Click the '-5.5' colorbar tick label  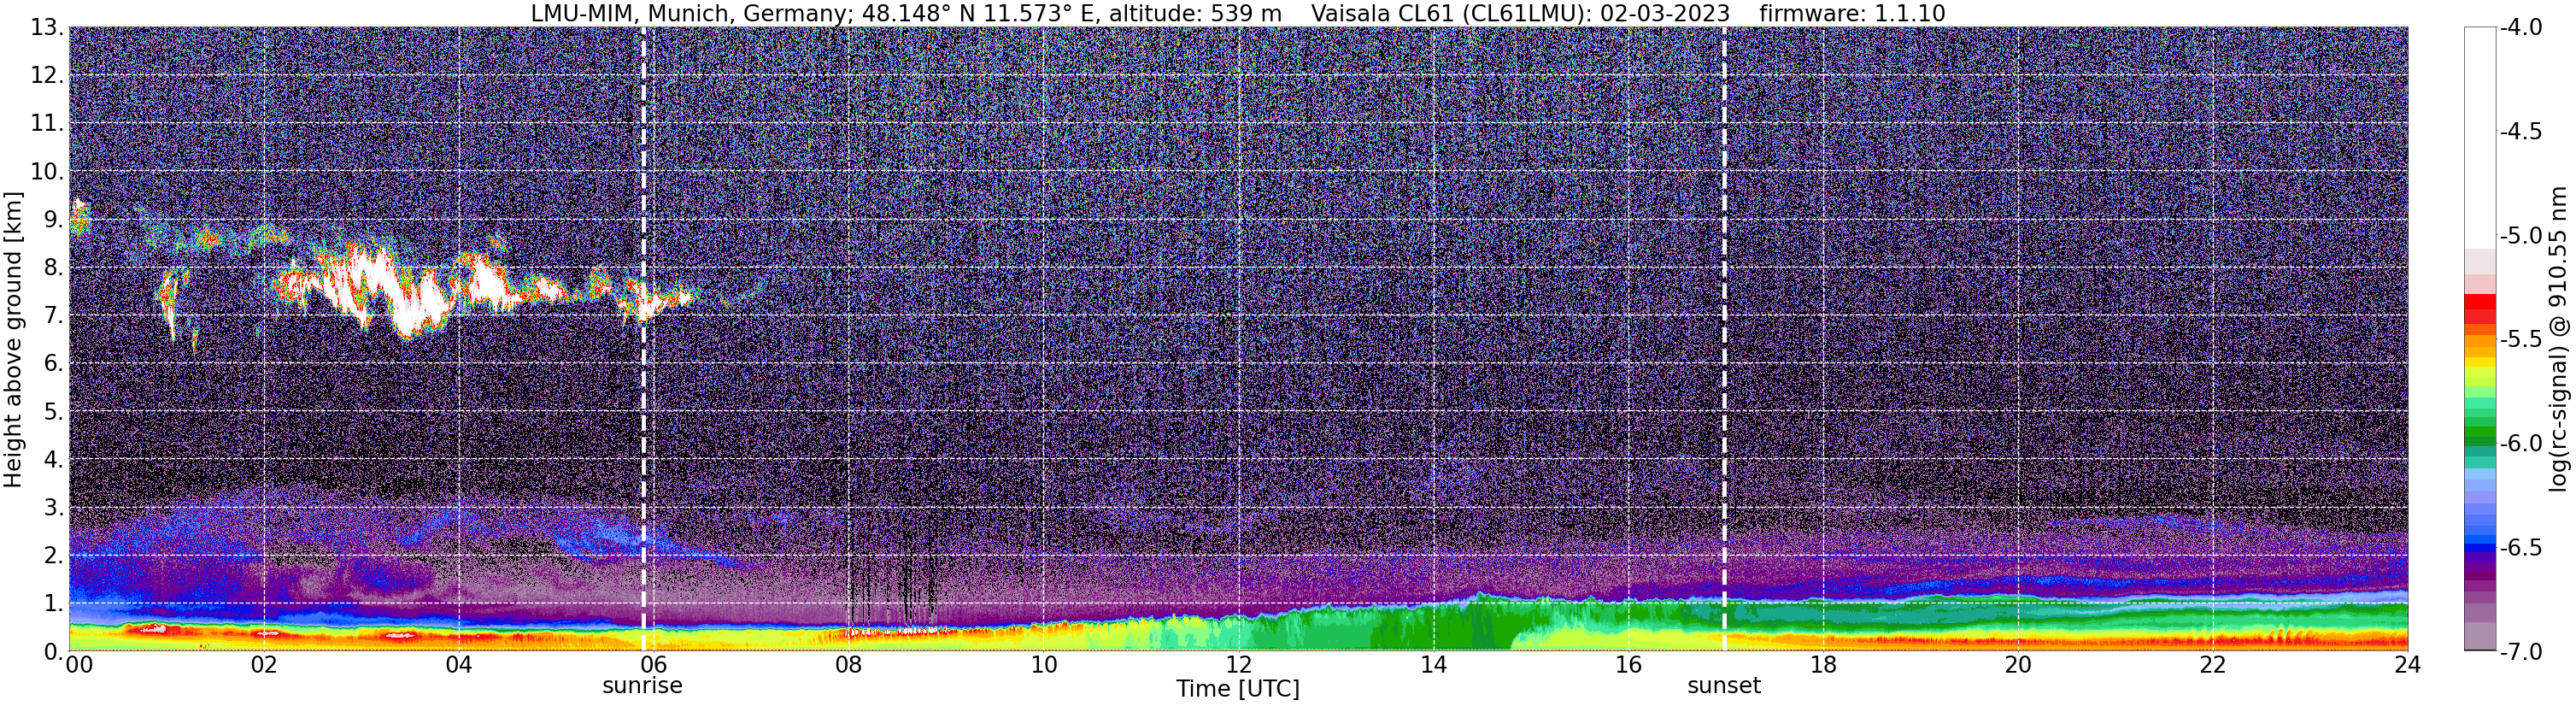pos(2521,339)
